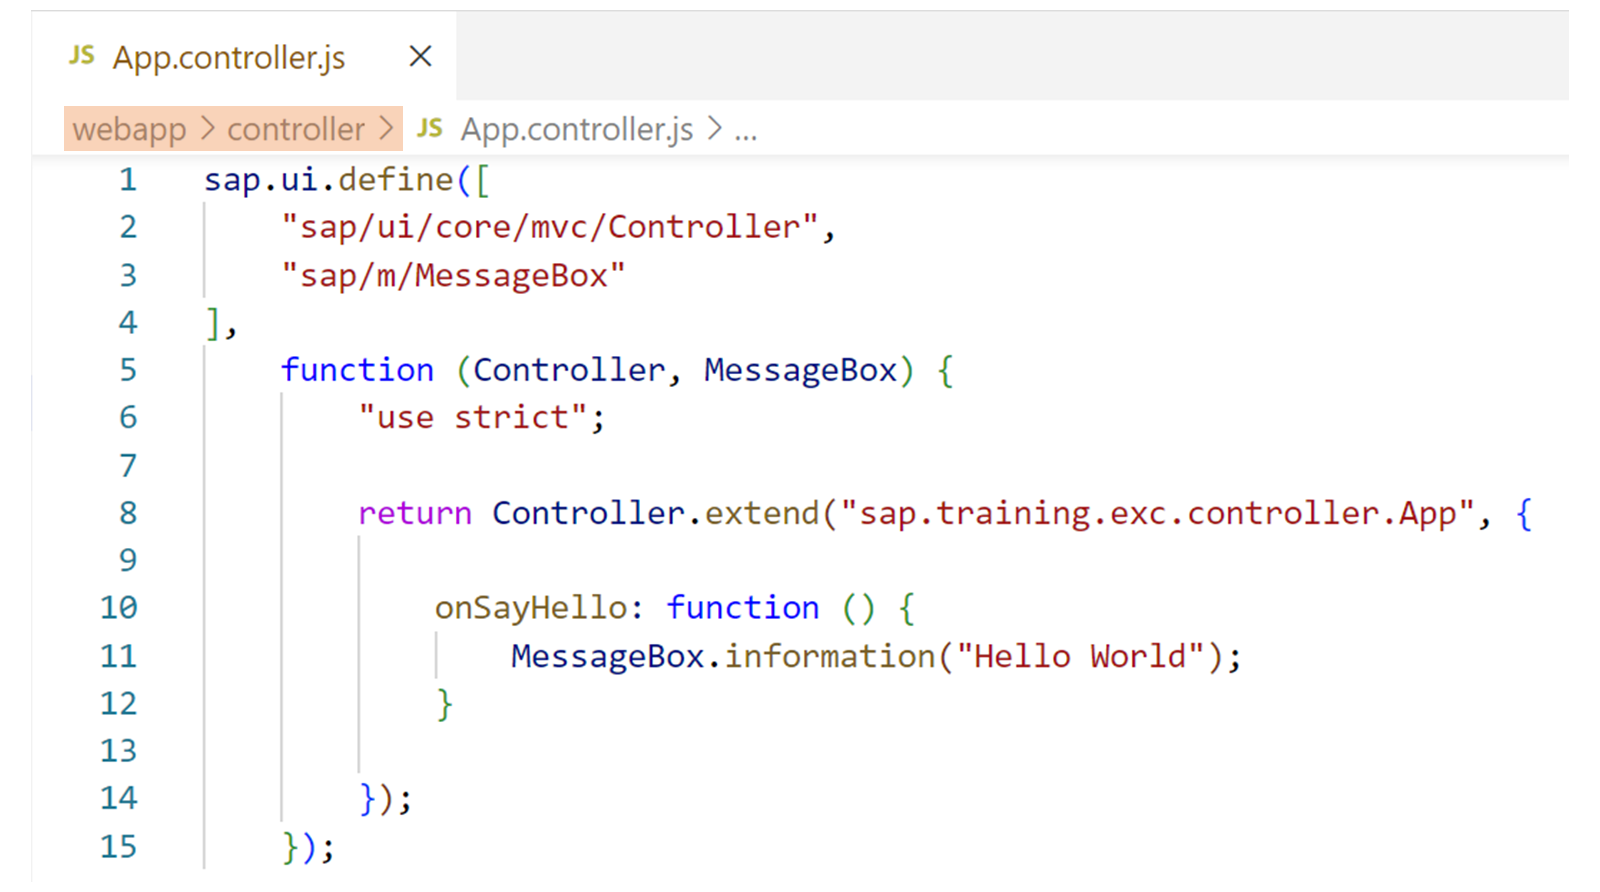Click MessageBox.information on line 11
This screenshot has height=892, width=1600.
[723, 656]
